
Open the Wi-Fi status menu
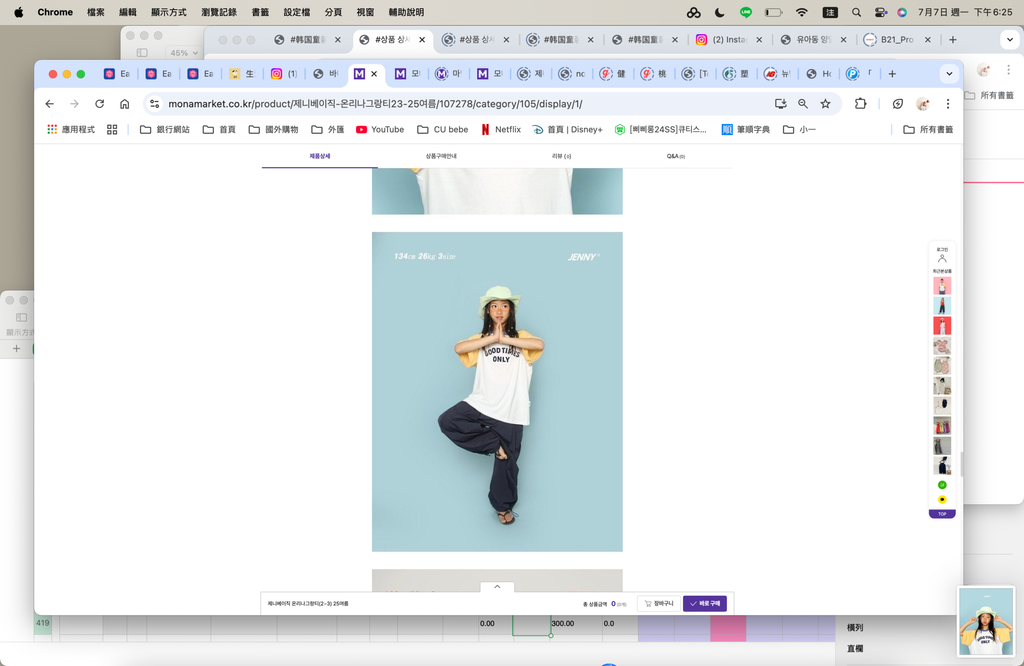coord(802,12)
